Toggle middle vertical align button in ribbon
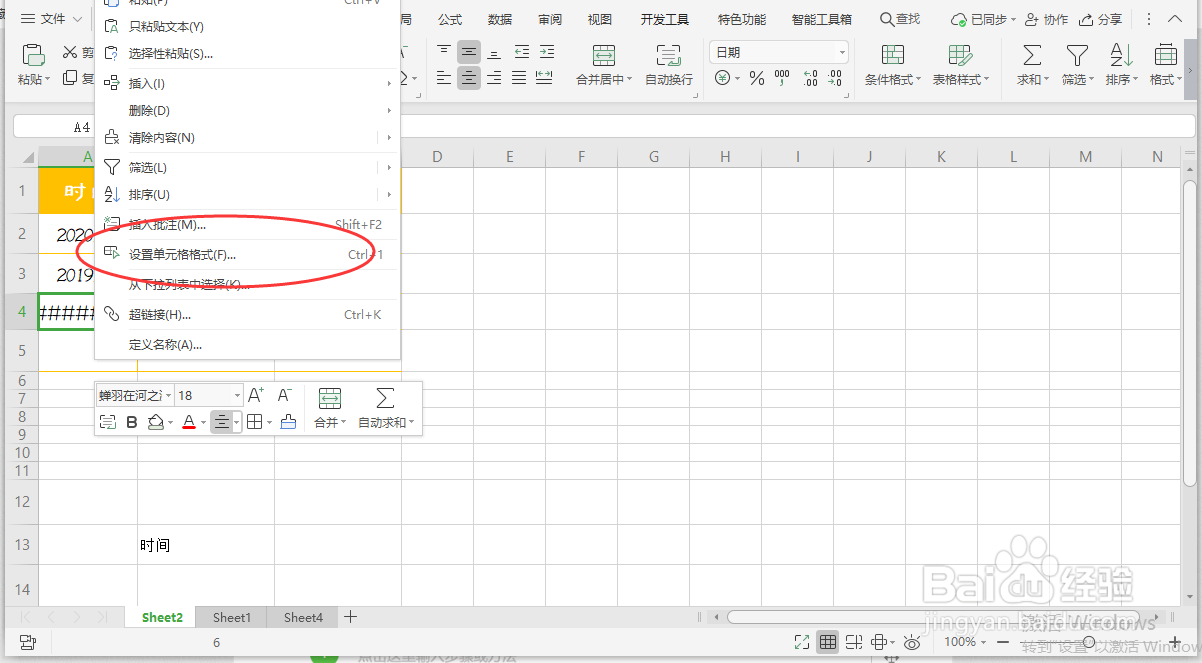Image resolution: width=1202 pixels, height=663 pixels. click(468, 51)
